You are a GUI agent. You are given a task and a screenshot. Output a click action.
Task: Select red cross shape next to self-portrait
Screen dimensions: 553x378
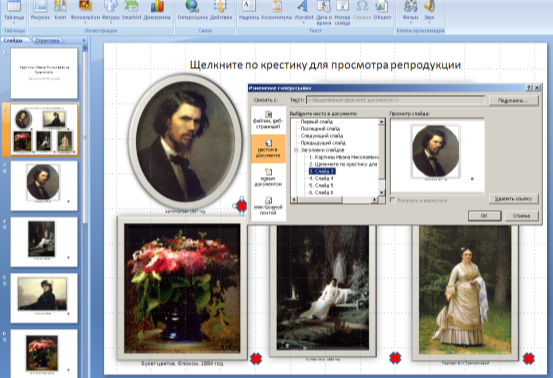[x=242, y=206]
